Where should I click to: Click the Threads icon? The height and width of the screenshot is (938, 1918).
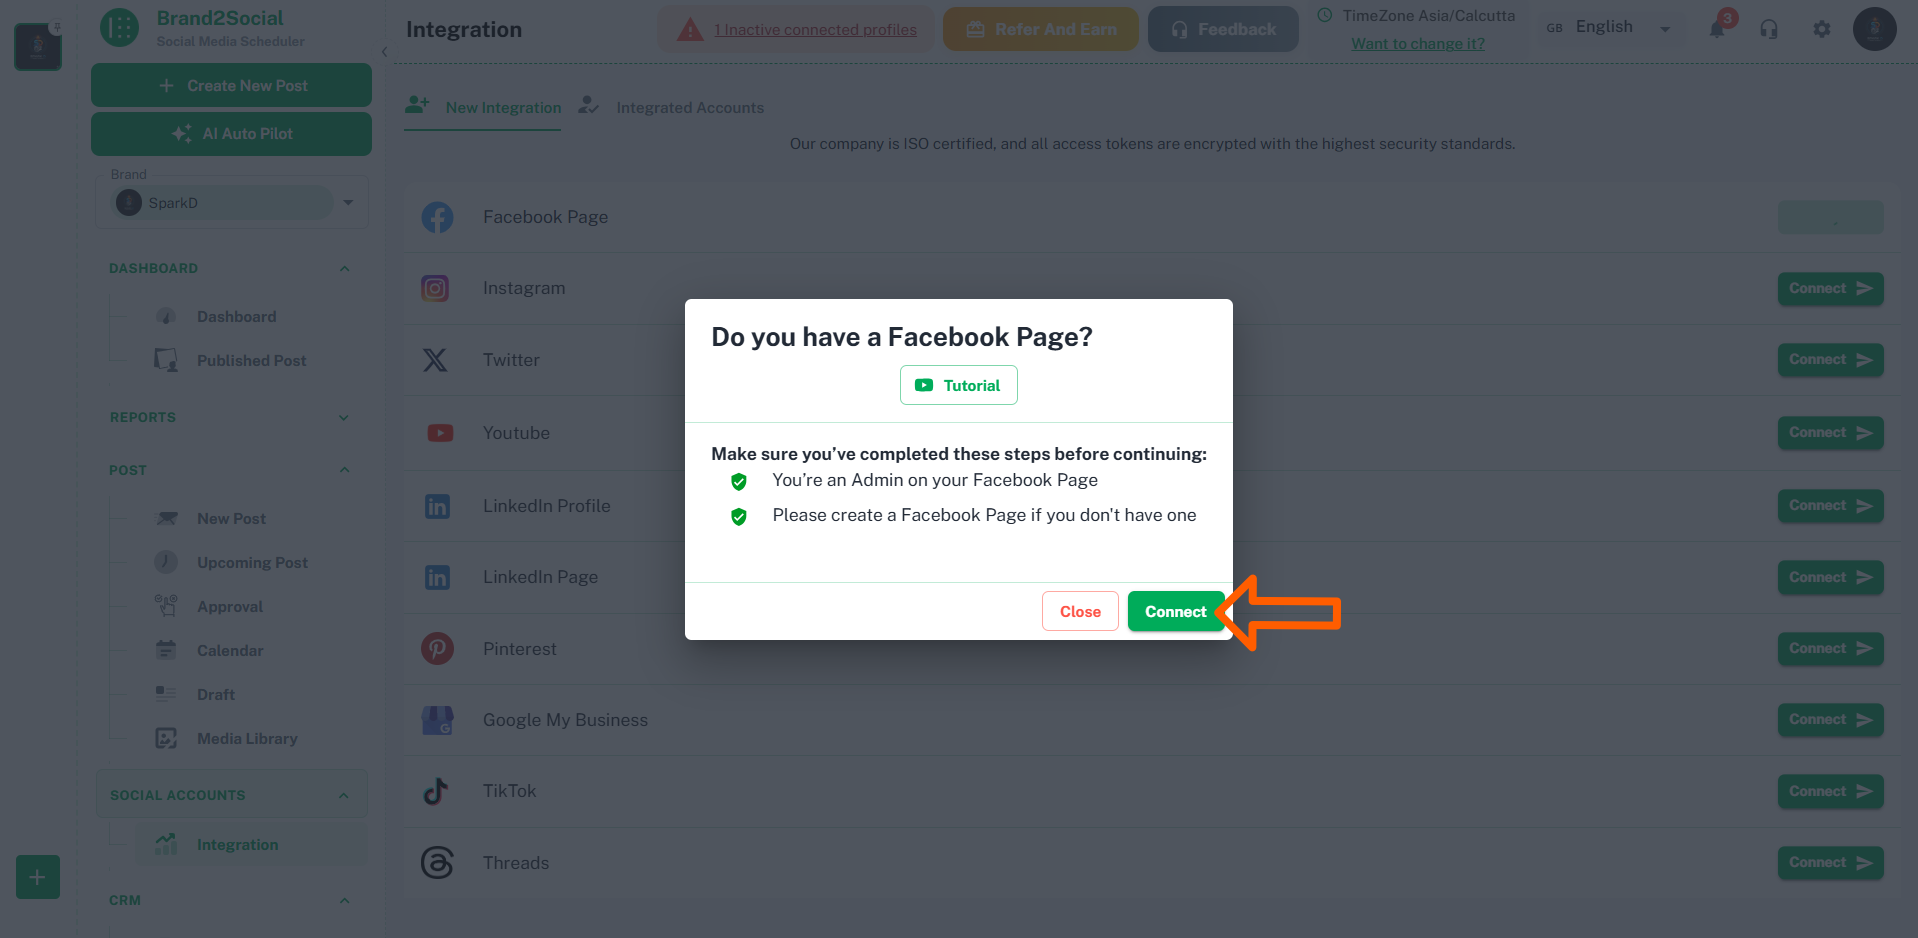point(436,862)
